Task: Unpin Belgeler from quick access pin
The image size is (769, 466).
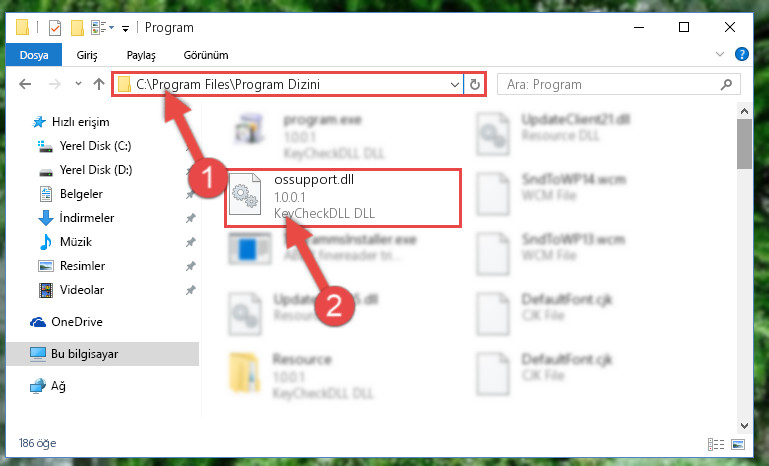Action: click(190, 194)
